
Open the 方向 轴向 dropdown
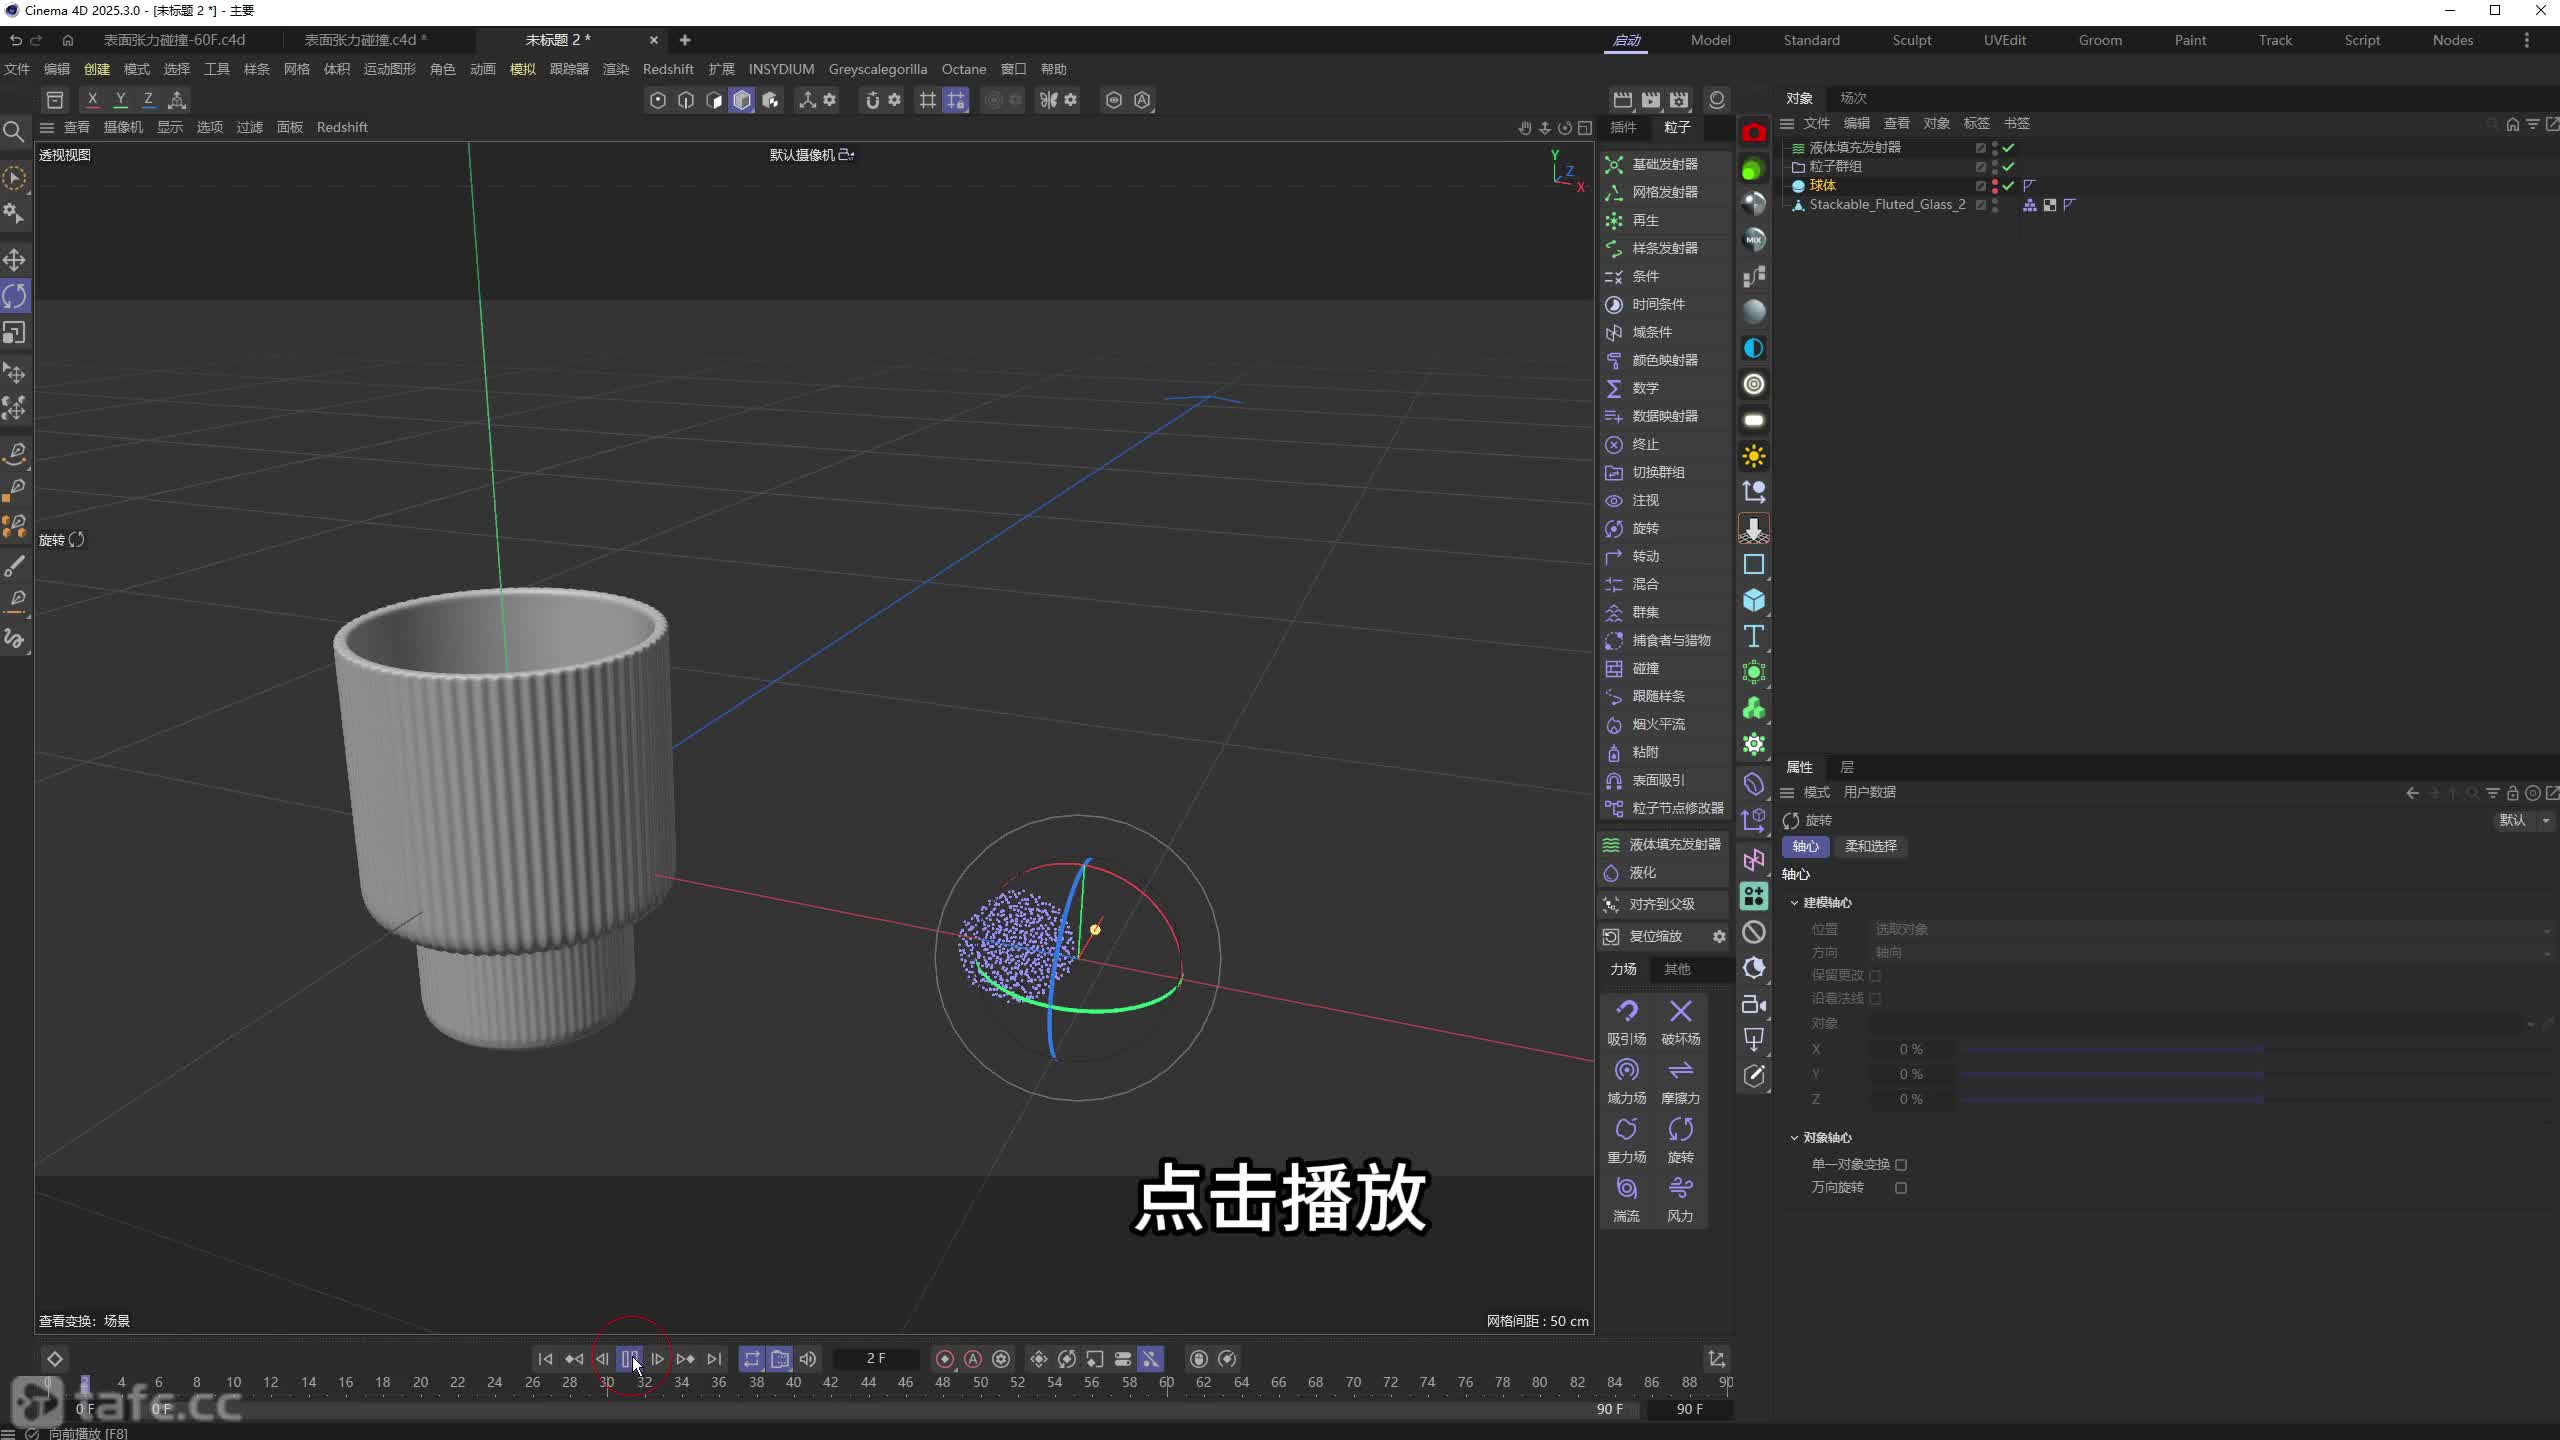2212,952
